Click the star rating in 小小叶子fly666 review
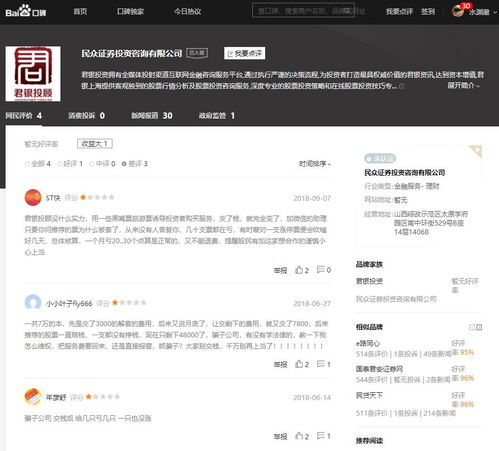Viewport: 499px width, 451px height. click(x=129, y=303)
